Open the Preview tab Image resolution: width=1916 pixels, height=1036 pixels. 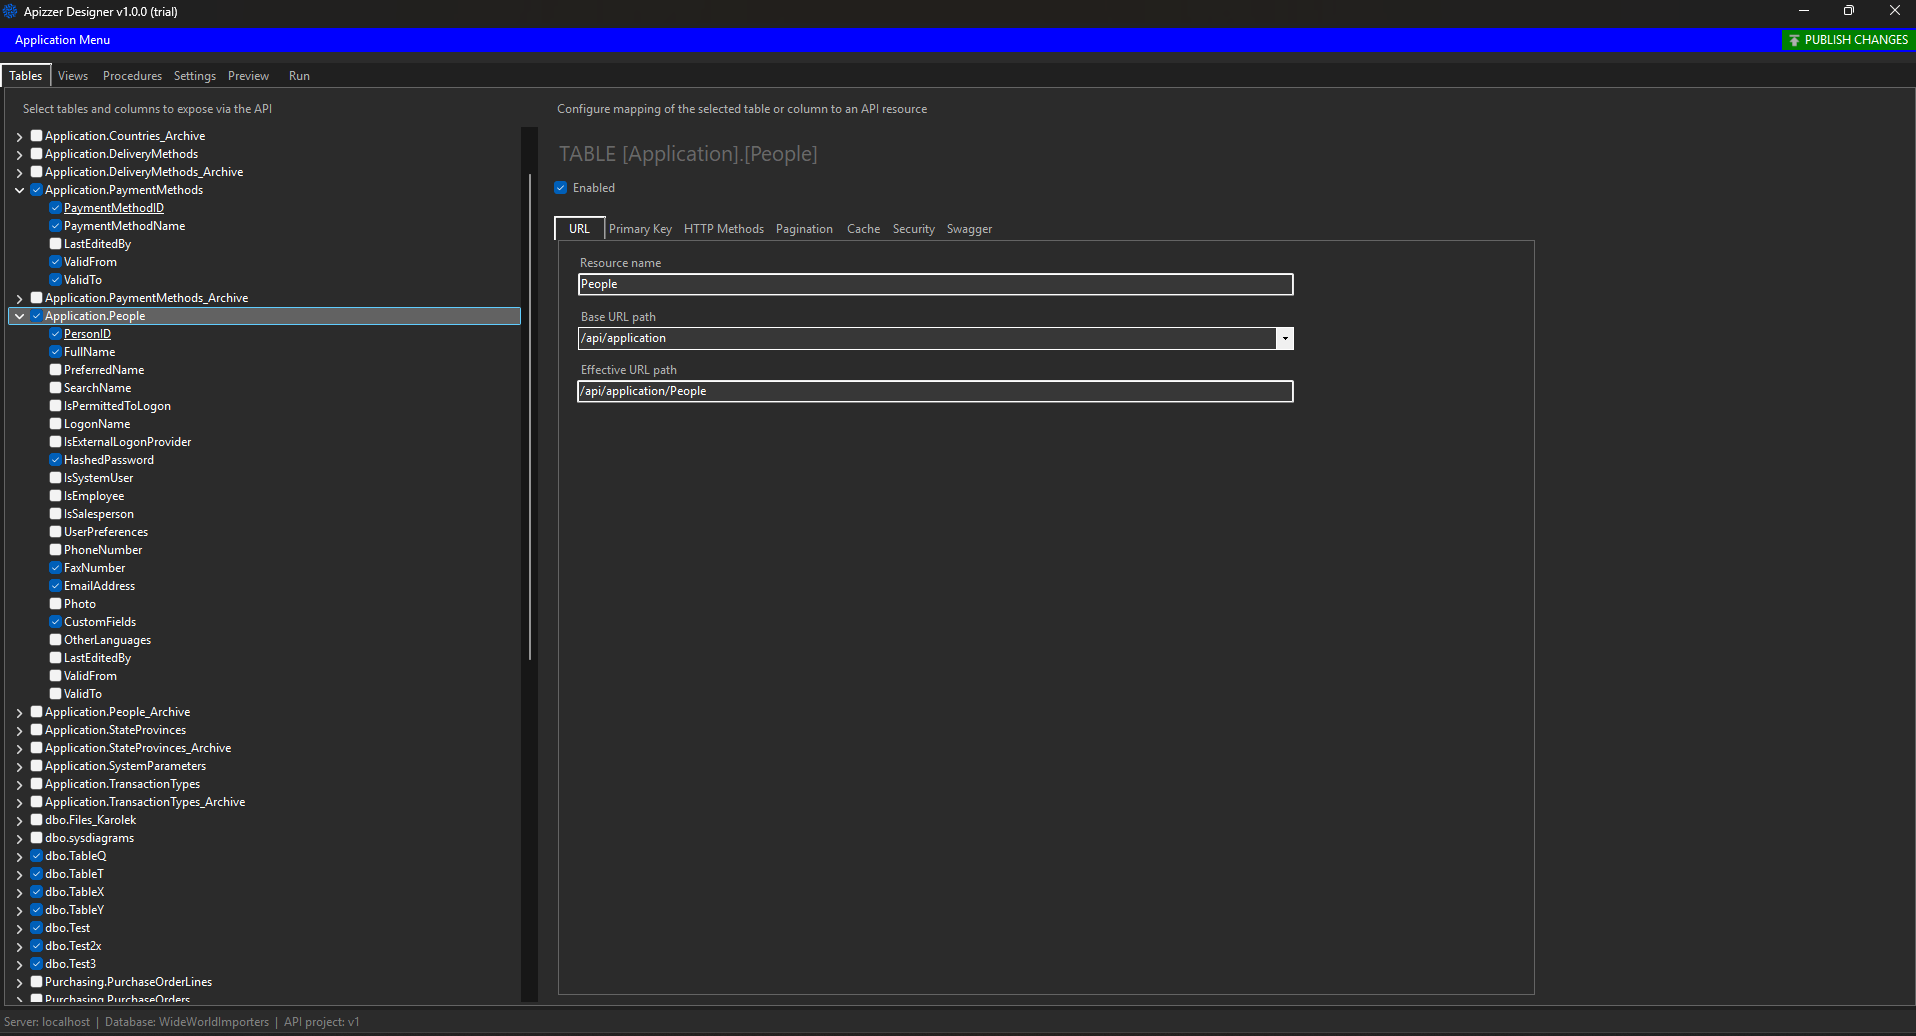coord(248,76)
